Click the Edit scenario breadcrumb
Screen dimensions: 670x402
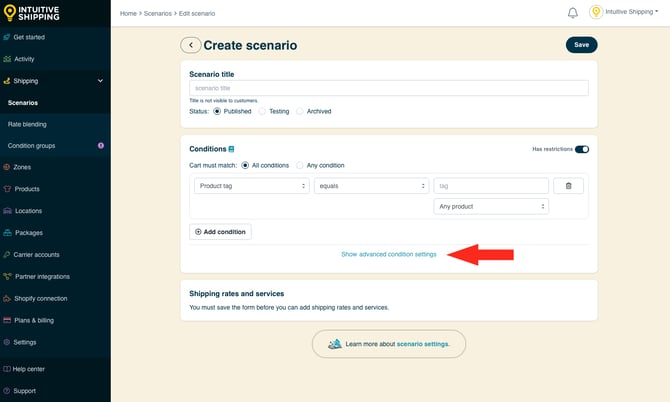tap(197, 14)
